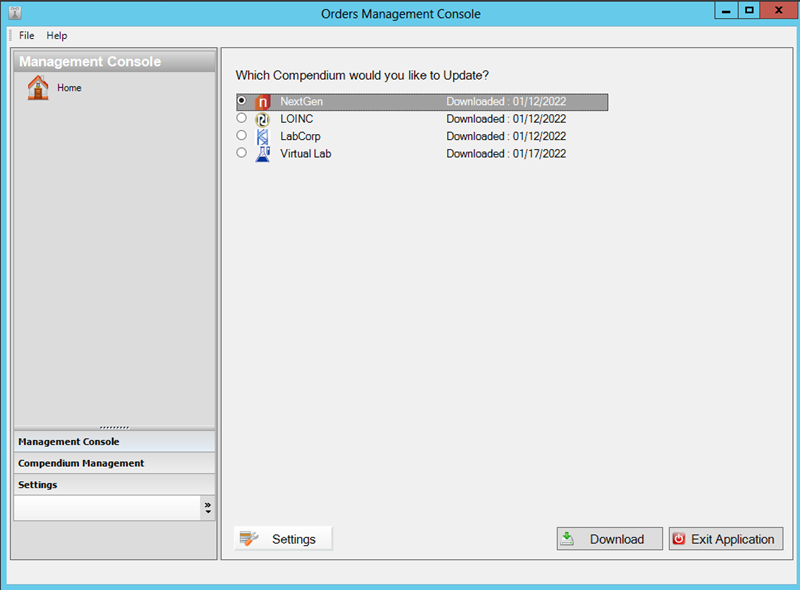Click the Download button label
This screenshot has height=590, width=800.
pos(617,539)
